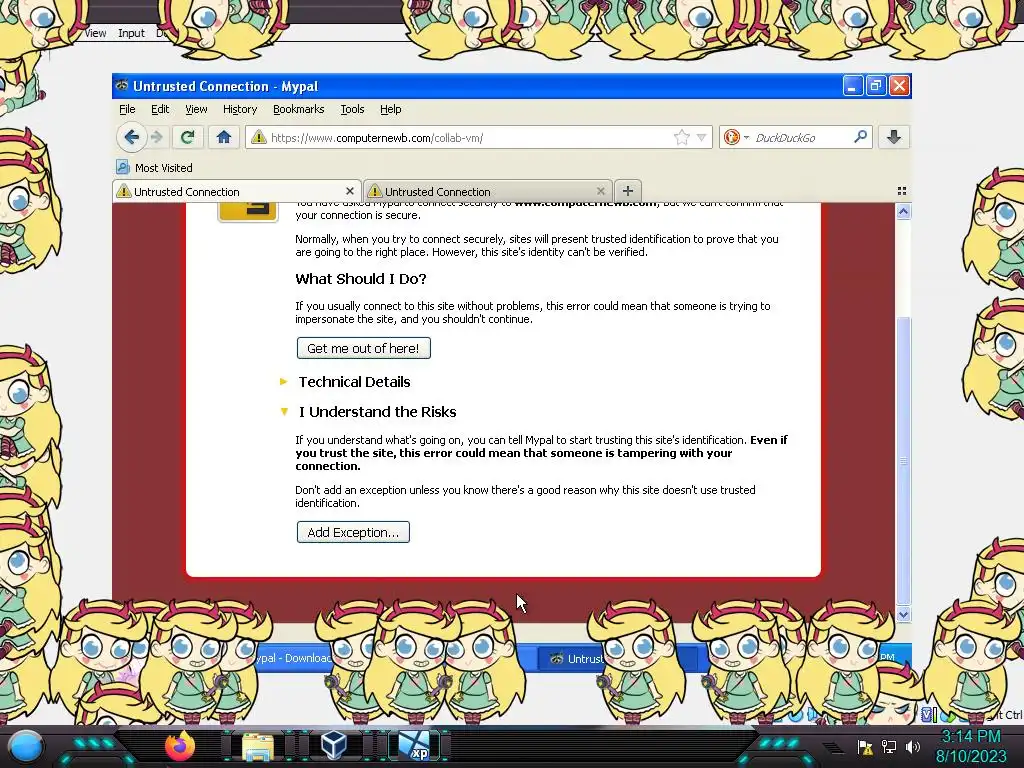The image size is (1024, 768).
Task: Open the Input menu of the VM window
Action: pos(131,33)
